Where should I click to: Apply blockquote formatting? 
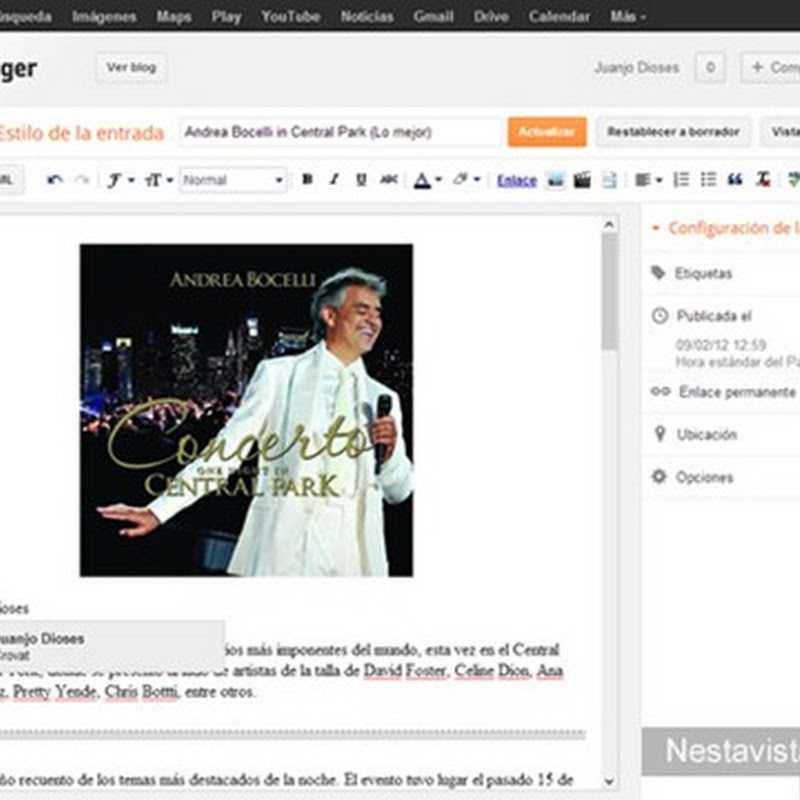(x=735, y=180)
